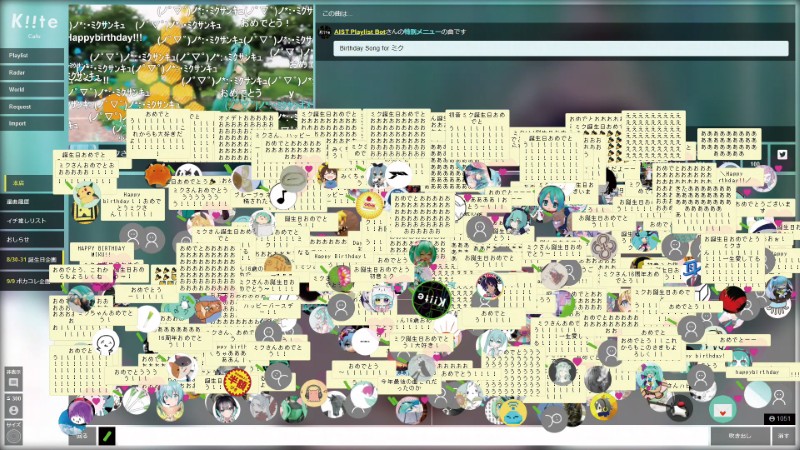Click the おめでとーー comment bubble
800x450 pixels.
tap(738, 340)
